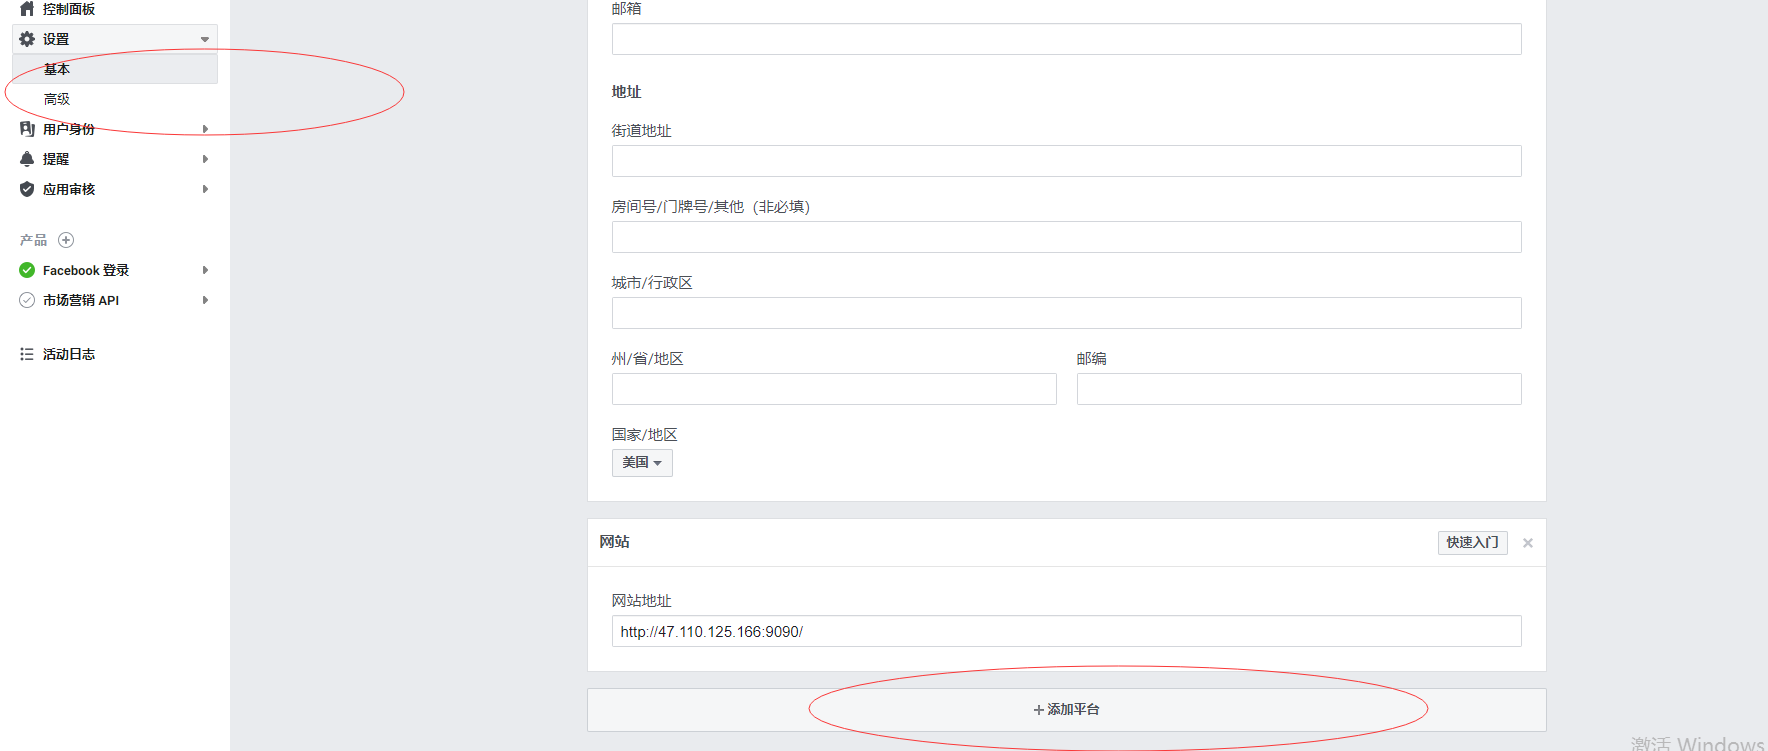Collapse the 设置 menu dropdown arrow
This screenshot has height=751, width=1768.
(x=205, y=40)
